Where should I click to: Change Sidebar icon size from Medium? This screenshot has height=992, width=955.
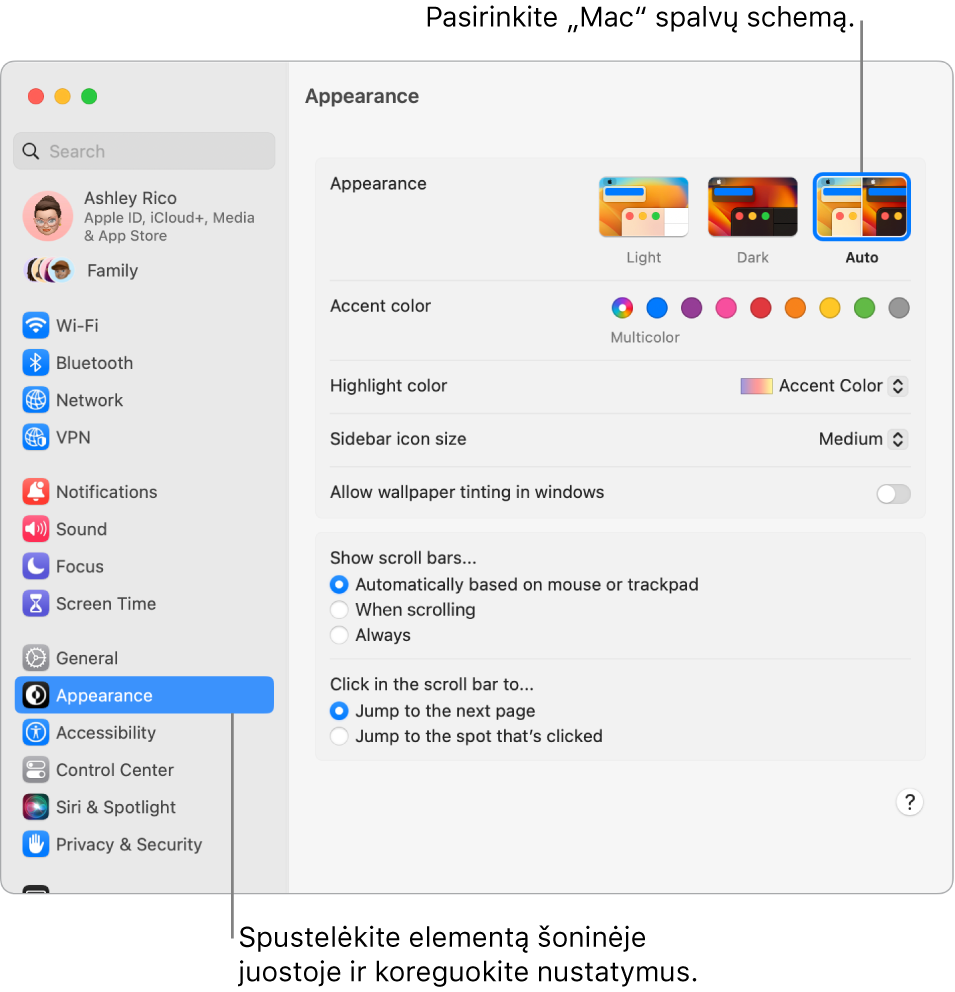[861, 438]
